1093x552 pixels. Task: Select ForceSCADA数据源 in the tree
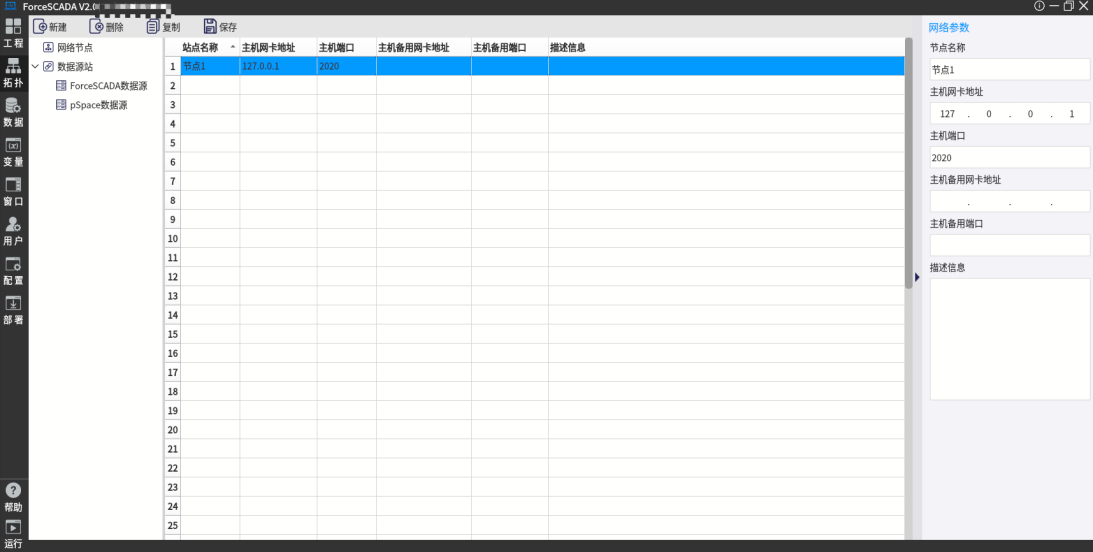pyautogui.click(x=108, y=86)
